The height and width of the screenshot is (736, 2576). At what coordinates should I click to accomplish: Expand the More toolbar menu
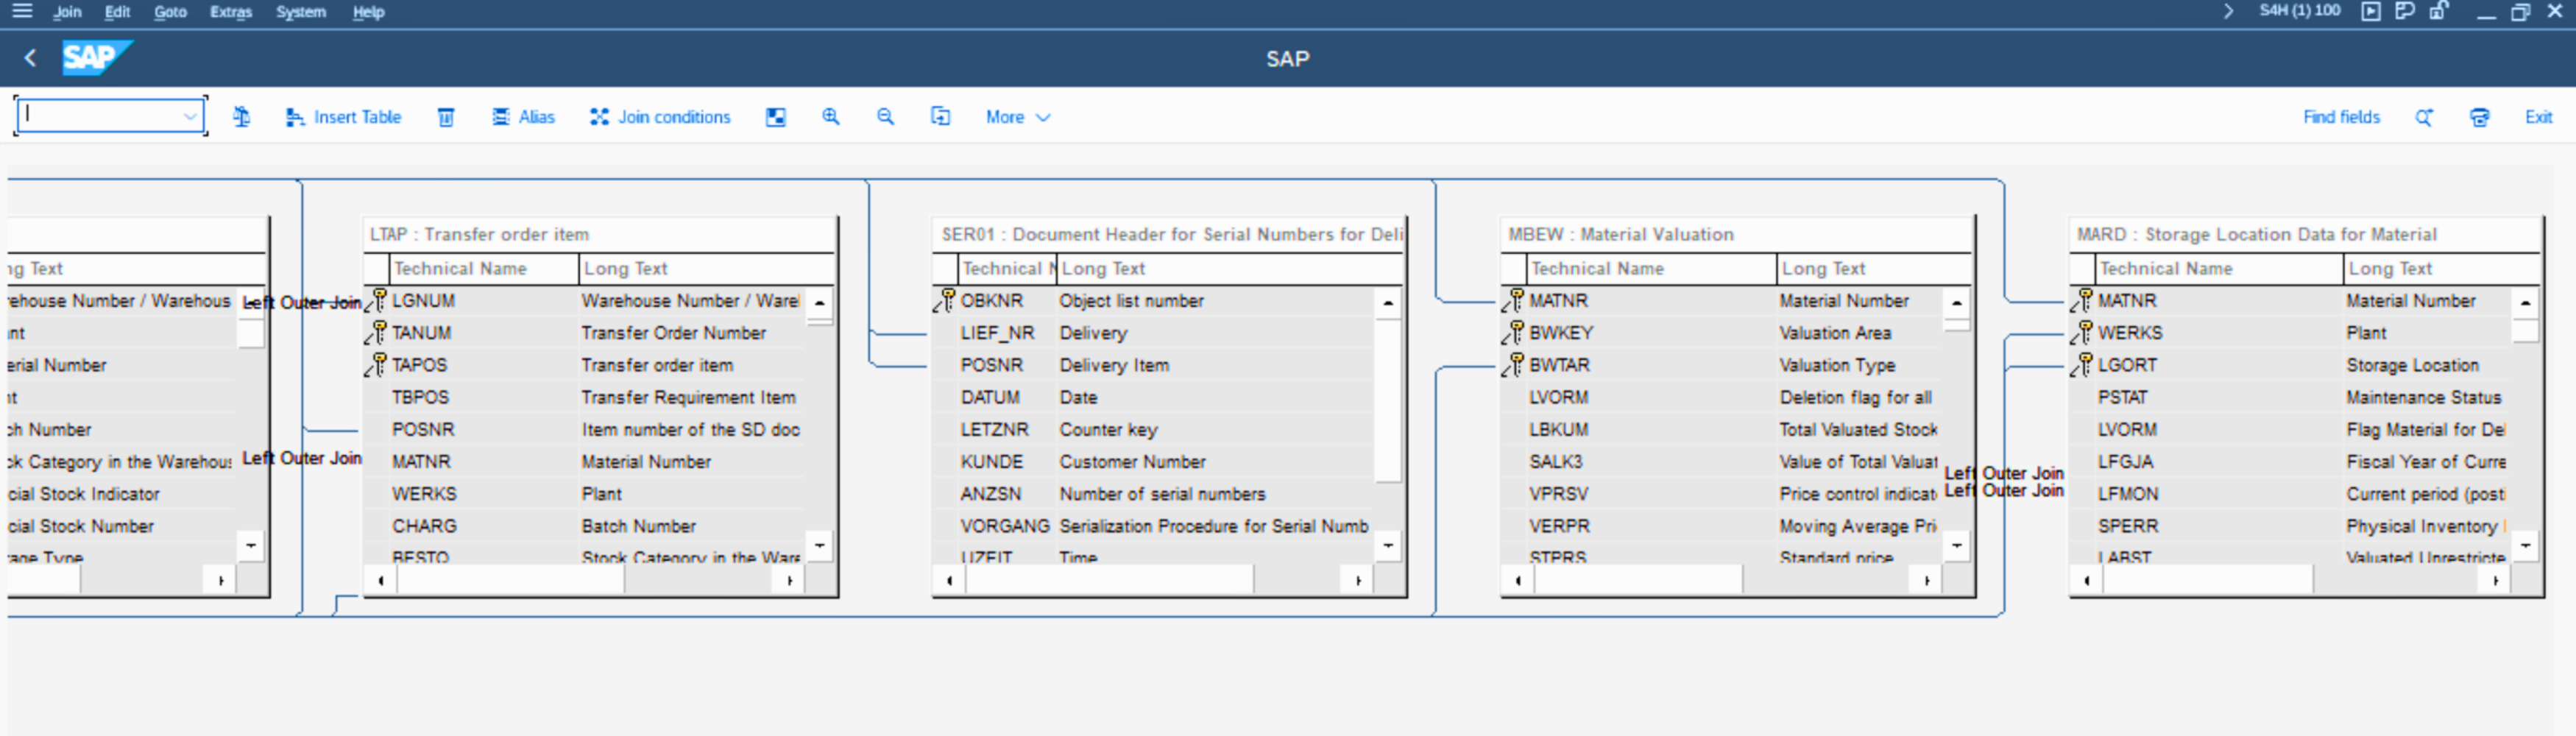tap(1017, 117)
